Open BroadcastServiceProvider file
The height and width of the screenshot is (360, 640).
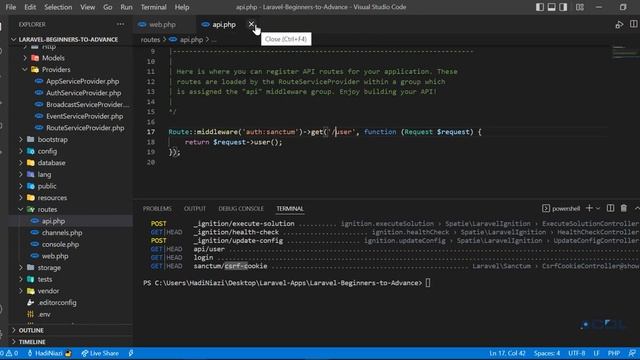coord(87,104)
